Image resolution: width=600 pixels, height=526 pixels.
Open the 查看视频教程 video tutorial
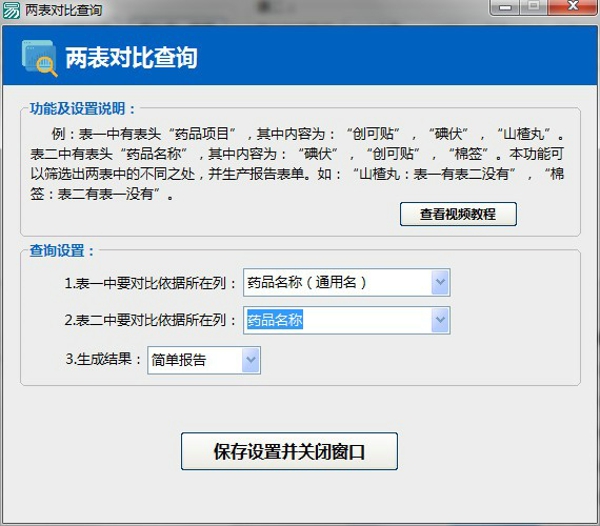pyautogui.click(x=458, y=213)
